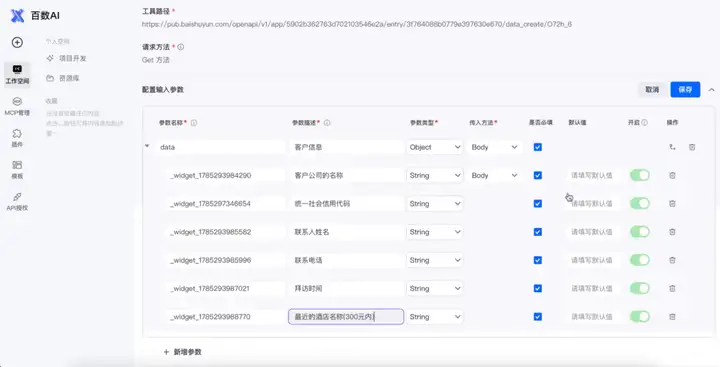The height and width of the screenshot is (367, 720).
Task: Open the 工作空间 sidebar section
Action: coord(17,74)
